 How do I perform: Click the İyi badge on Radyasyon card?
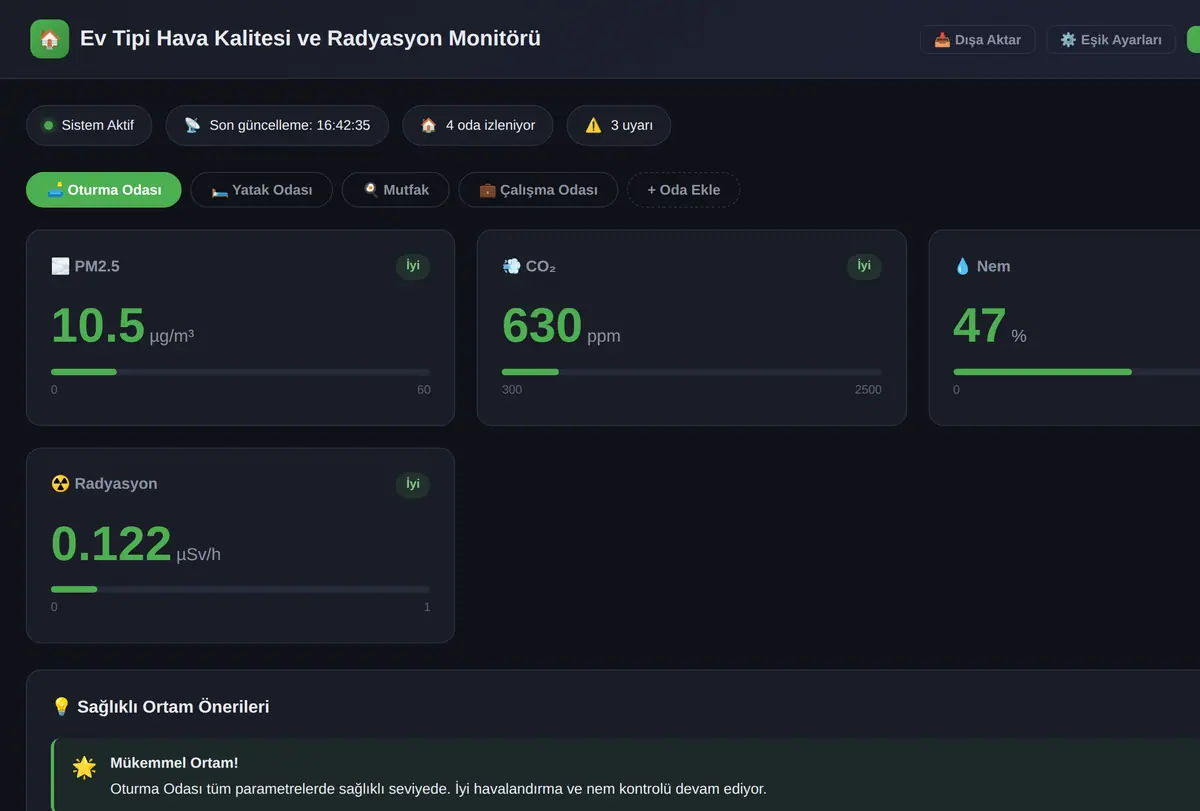(x=413, y=484)
